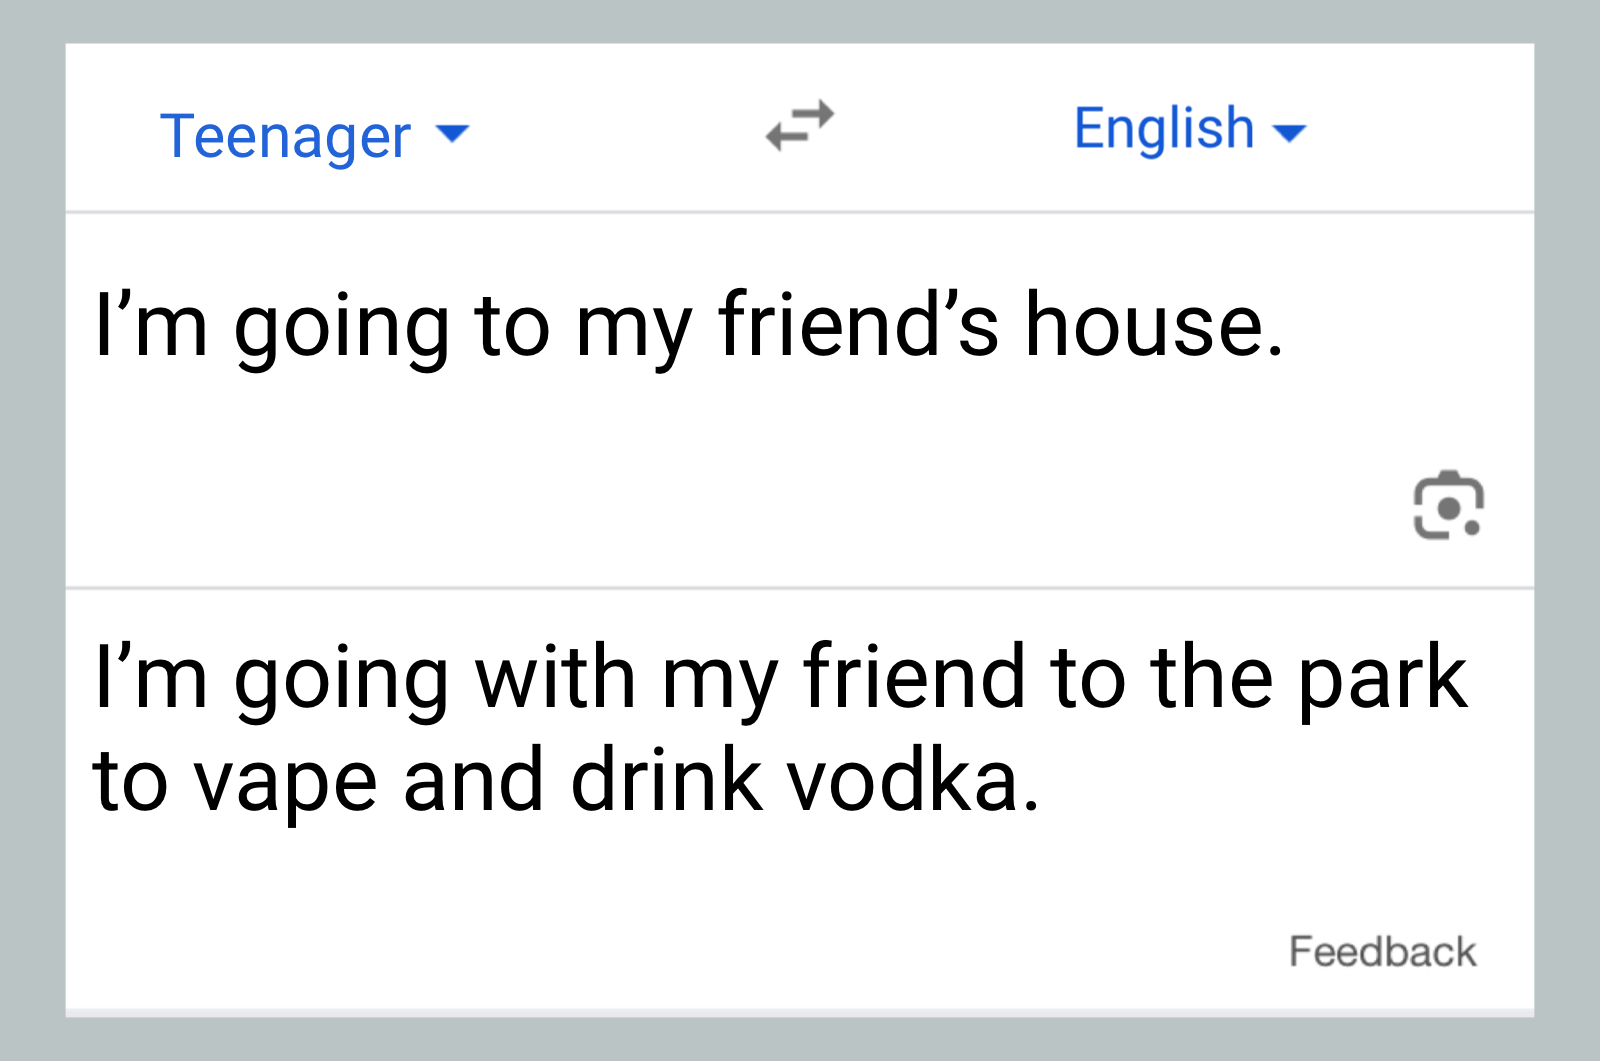Viewport: 1600px width, 1061px height.
Task: Select the "English" language label
Action: pos(1164,128)
